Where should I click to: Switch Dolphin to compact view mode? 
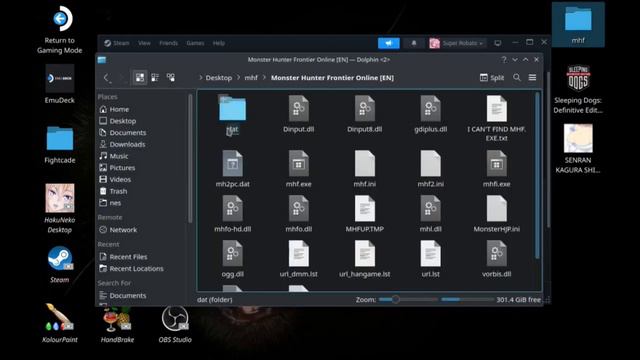[x=155, y=78]
